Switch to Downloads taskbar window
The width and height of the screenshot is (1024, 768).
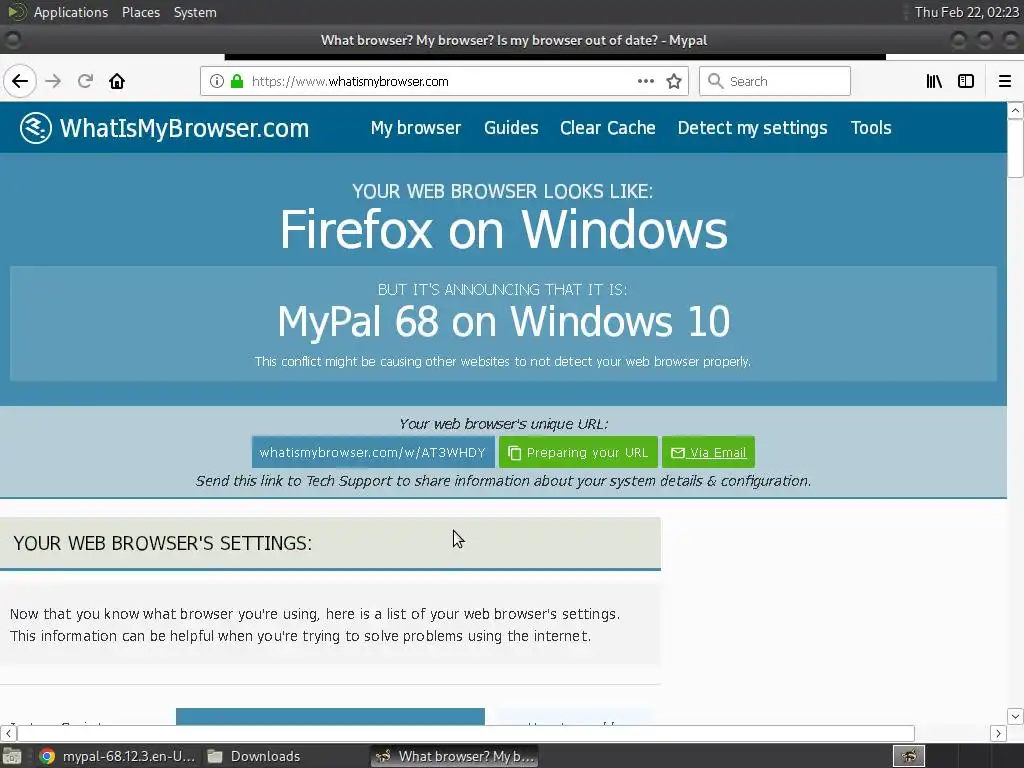[x=253, y=756]
